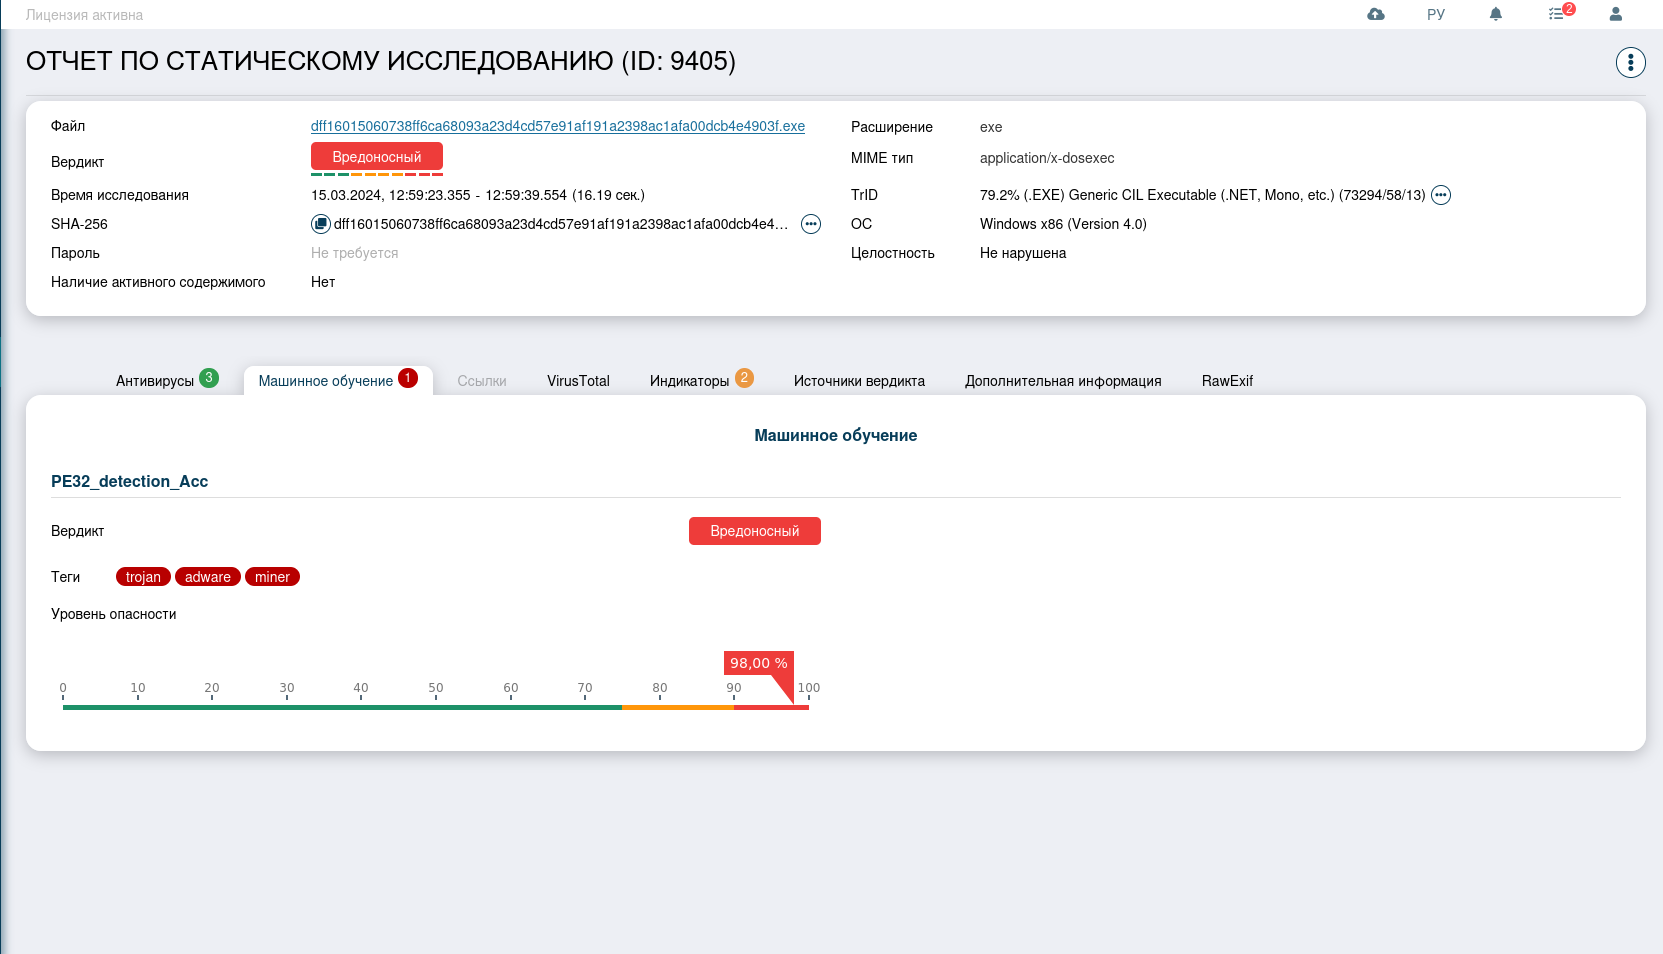Open the VirusTotal tab

[578, 381]
